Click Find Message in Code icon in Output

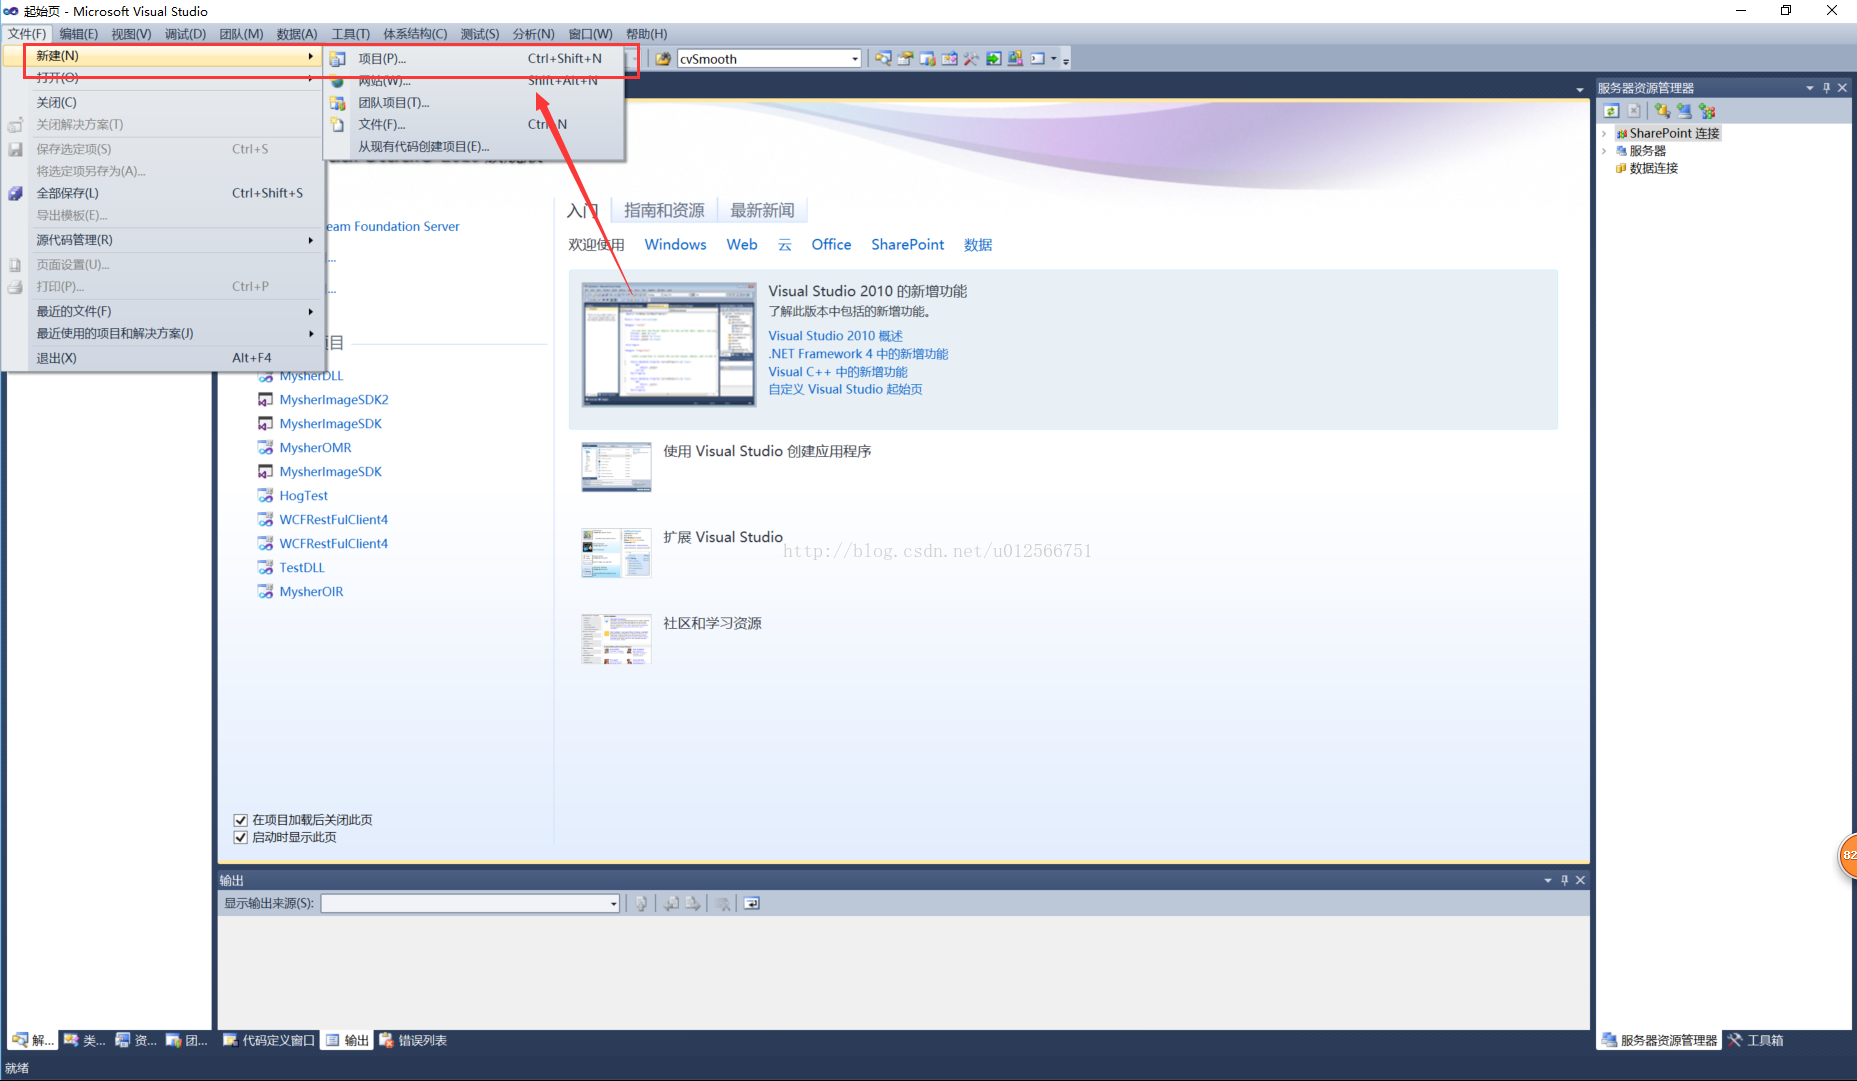coord(641,903)
